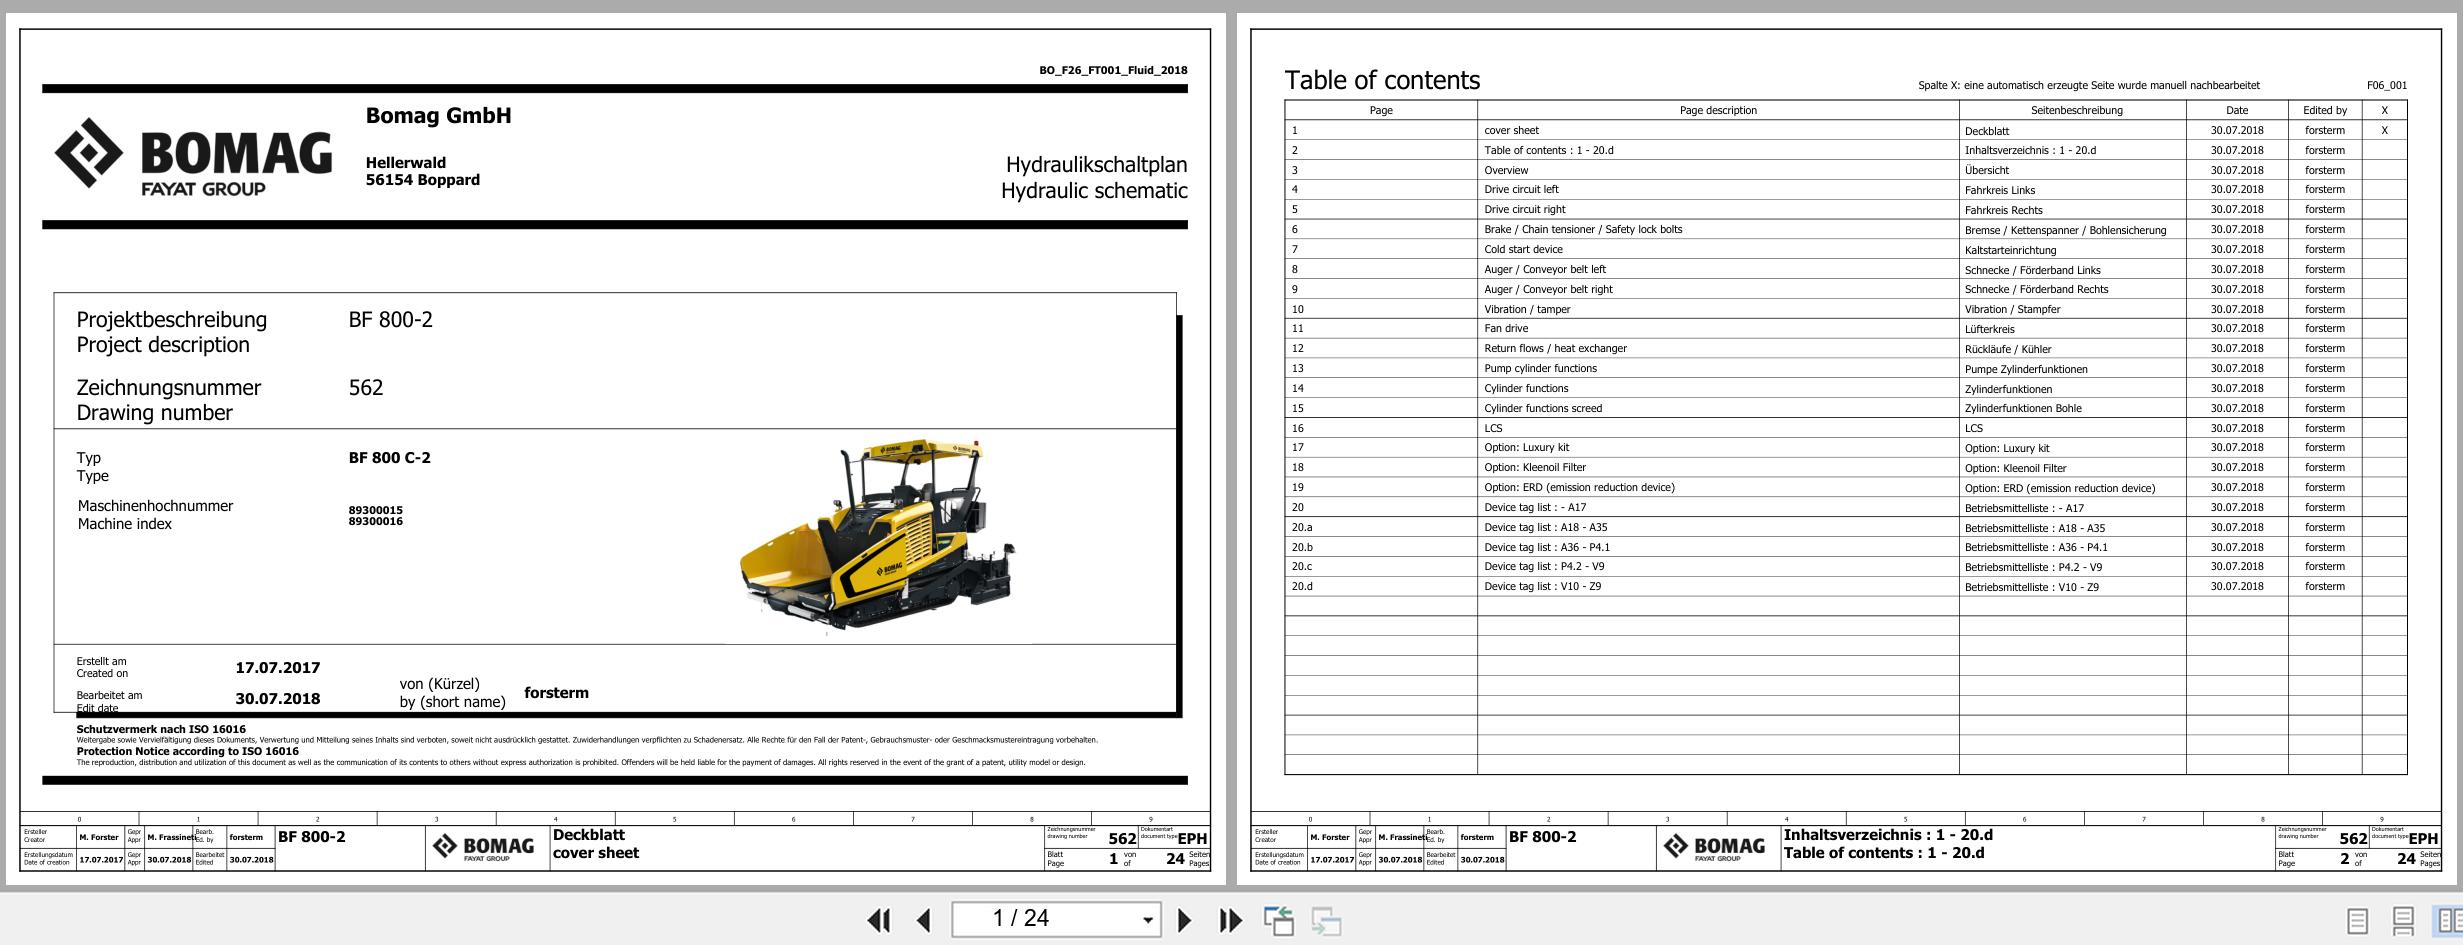The width and height of the screenshot is (2463, 945).
Task: Click the previous view navigation icon
Action: (1278, 920)
